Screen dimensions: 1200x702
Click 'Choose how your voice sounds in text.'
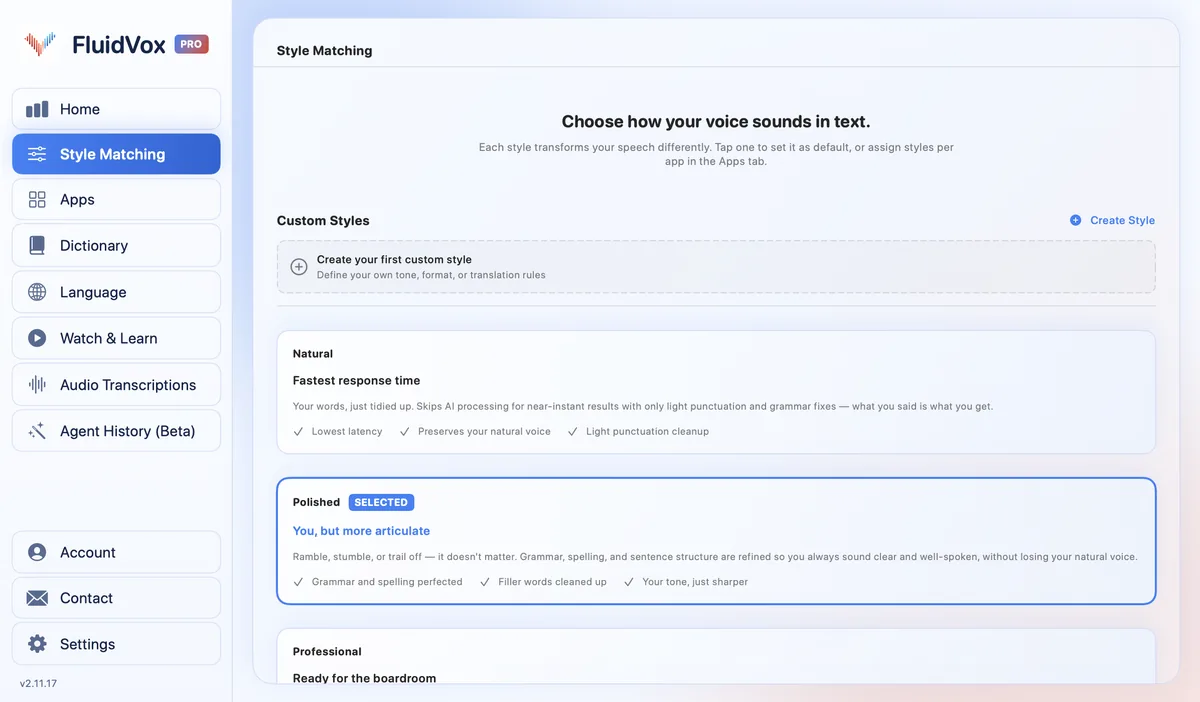pyautogui.click(x=716, y=122)
